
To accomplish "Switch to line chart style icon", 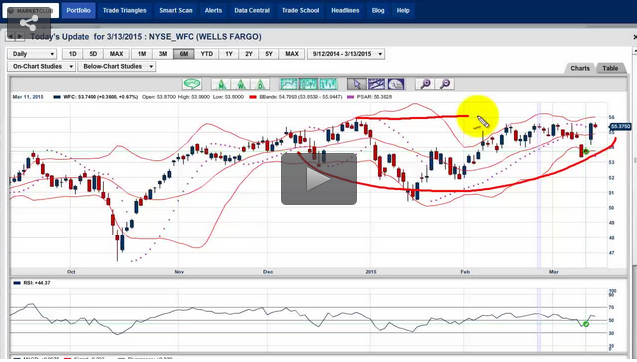I will tap(289, 84).
